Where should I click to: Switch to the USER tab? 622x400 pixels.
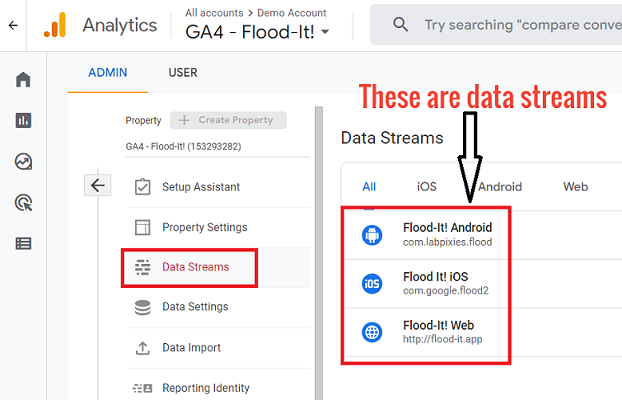pos(182,73)
